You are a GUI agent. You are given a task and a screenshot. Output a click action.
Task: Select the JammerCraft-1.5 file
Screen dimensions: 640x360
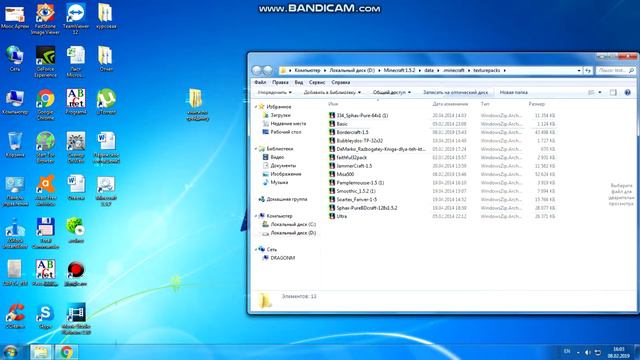click(350, 166)
